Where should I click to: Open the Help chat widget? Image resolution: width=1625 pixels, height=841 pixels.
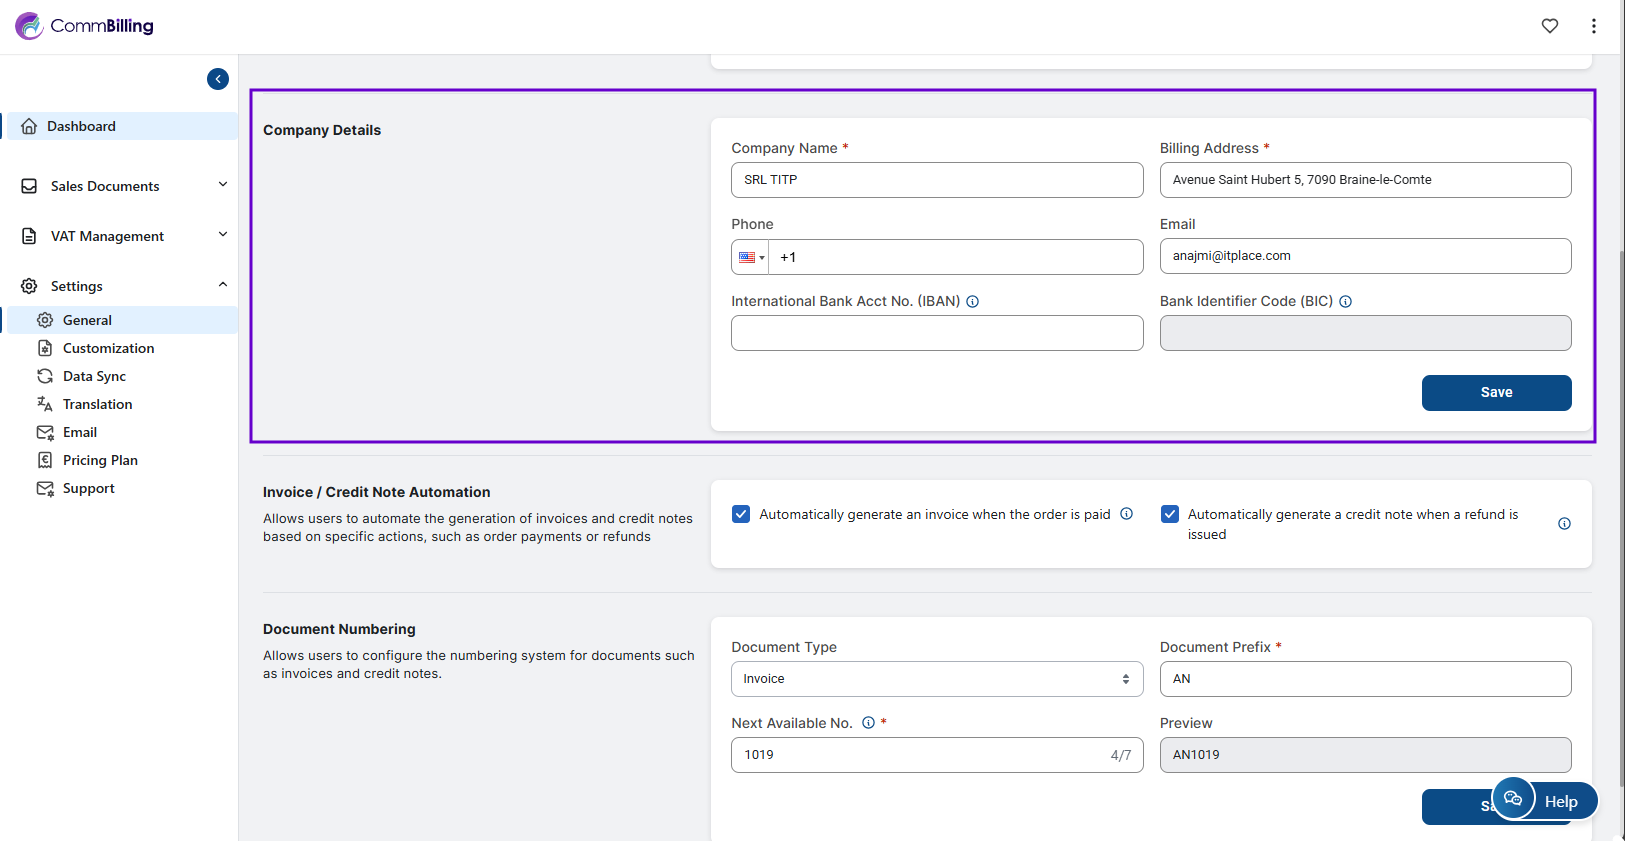(1545, 801)
